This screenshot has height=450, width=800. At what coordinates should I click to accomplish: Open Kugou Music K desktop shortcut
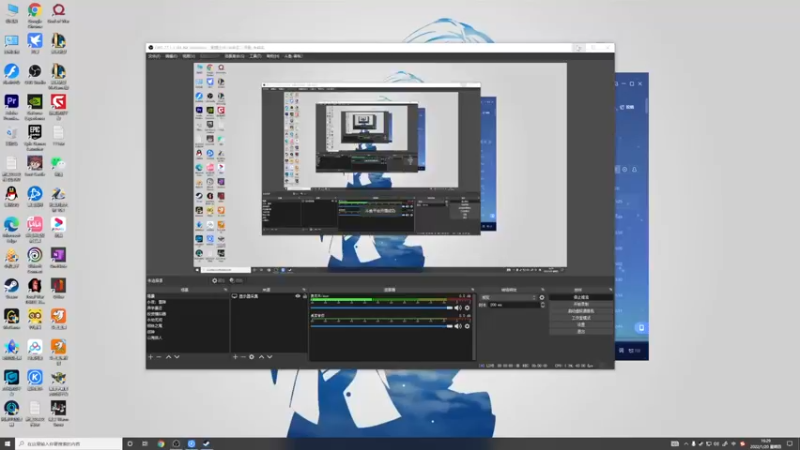tap(35, 380)
